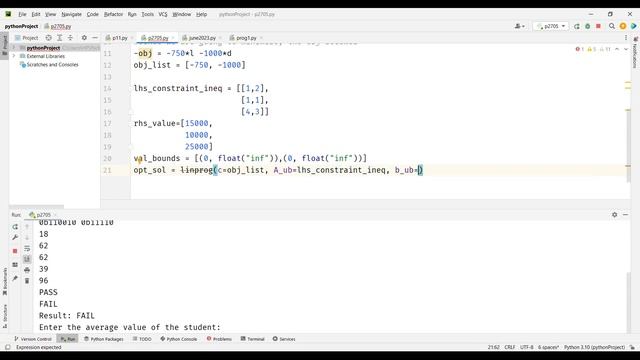Viewport: 640px width, 360px height.
Task: Open Python Console tool window
Action: [179, 339]
